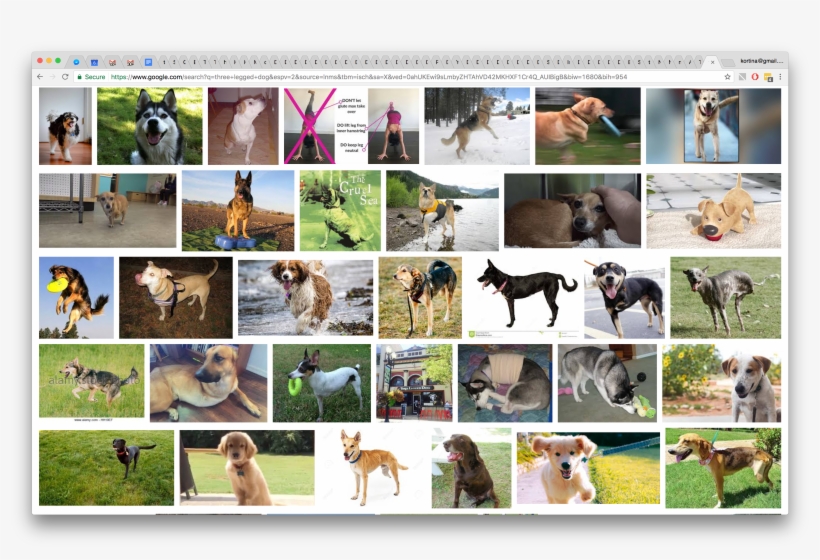Viewport: 820px width, 560px height.
Task: Open the two leashed dogs on grass photo
Action: pos(420,298)
